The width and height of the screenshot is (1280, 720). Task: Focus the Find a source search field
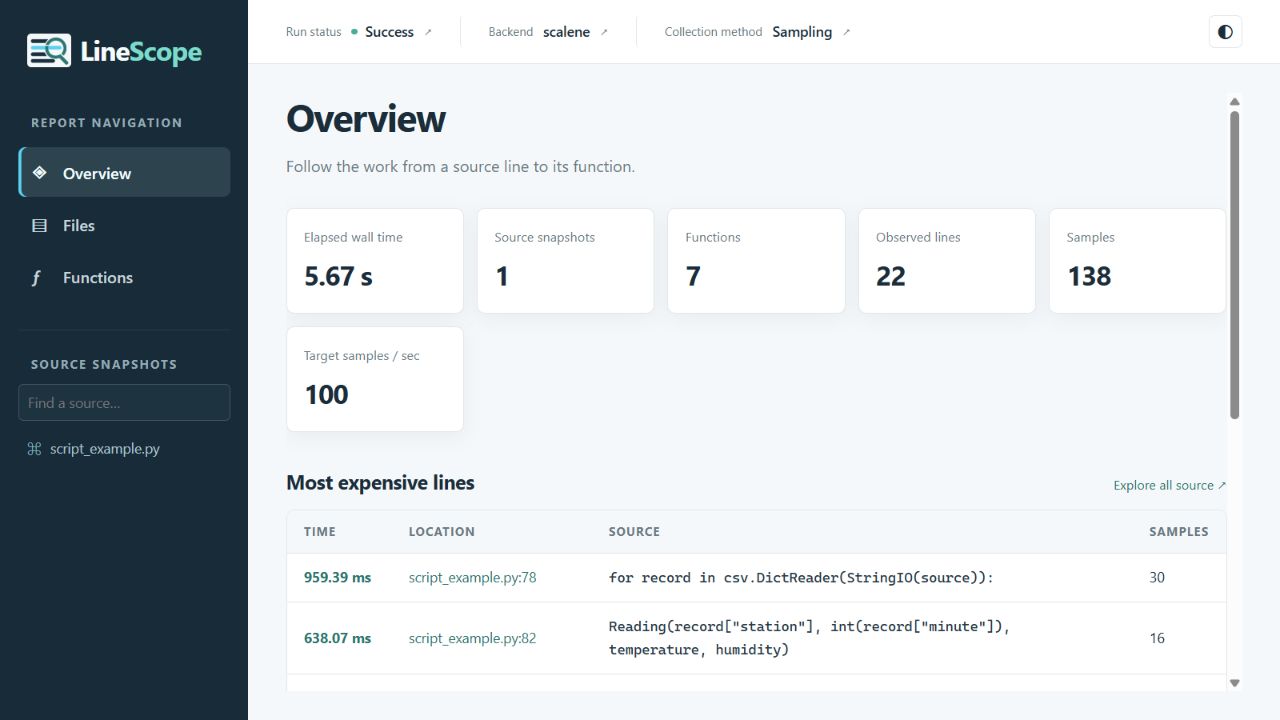124,402
